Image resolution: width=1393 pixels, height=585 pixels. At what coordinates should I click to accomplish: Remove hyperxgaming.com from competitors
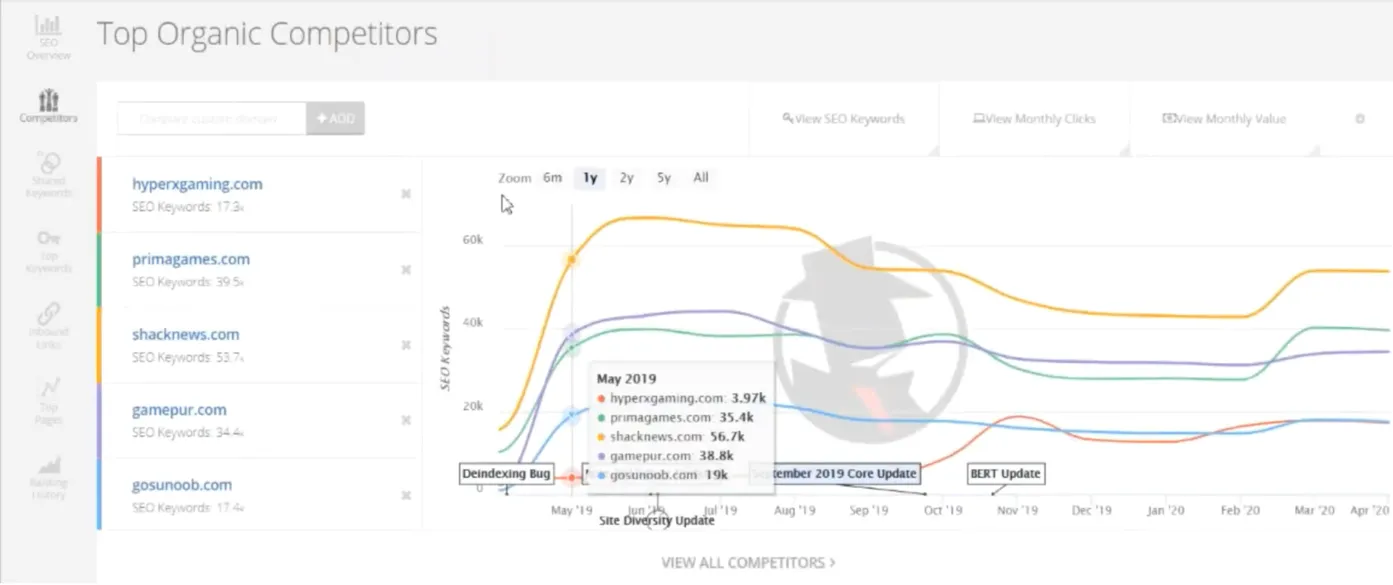(x=406, y=194)
